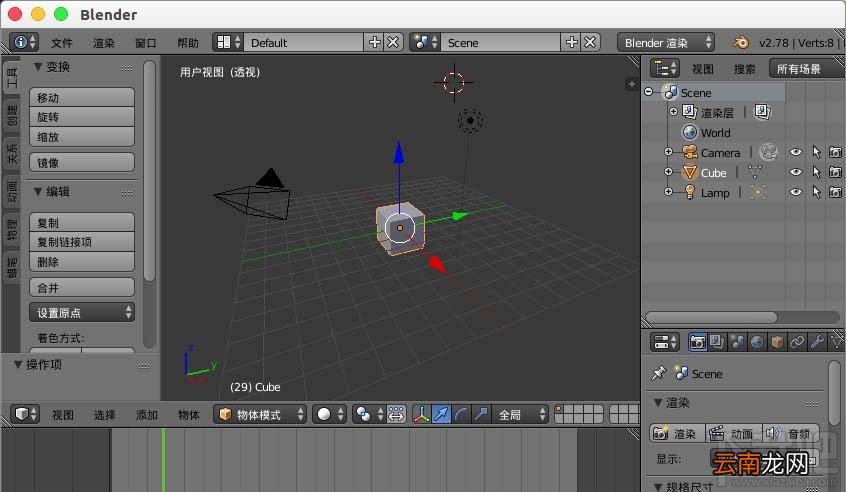Open the 帮助 menu

pyautogui.click(x=188, y=43)
